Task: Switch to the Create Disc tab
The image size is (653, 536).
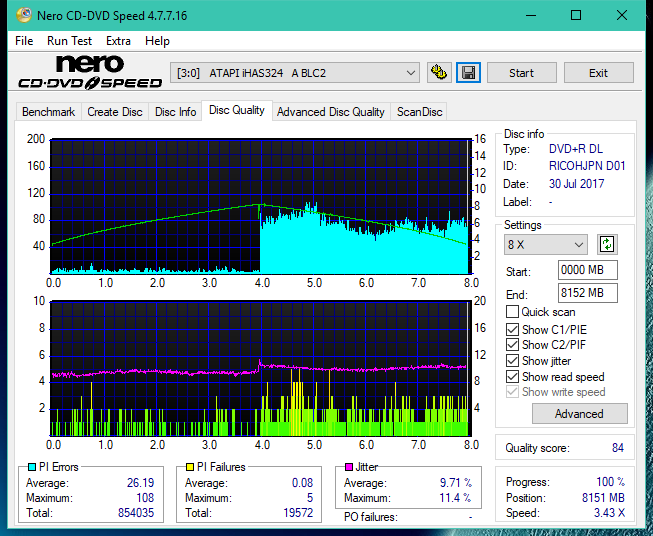Action: click(115, 112)
